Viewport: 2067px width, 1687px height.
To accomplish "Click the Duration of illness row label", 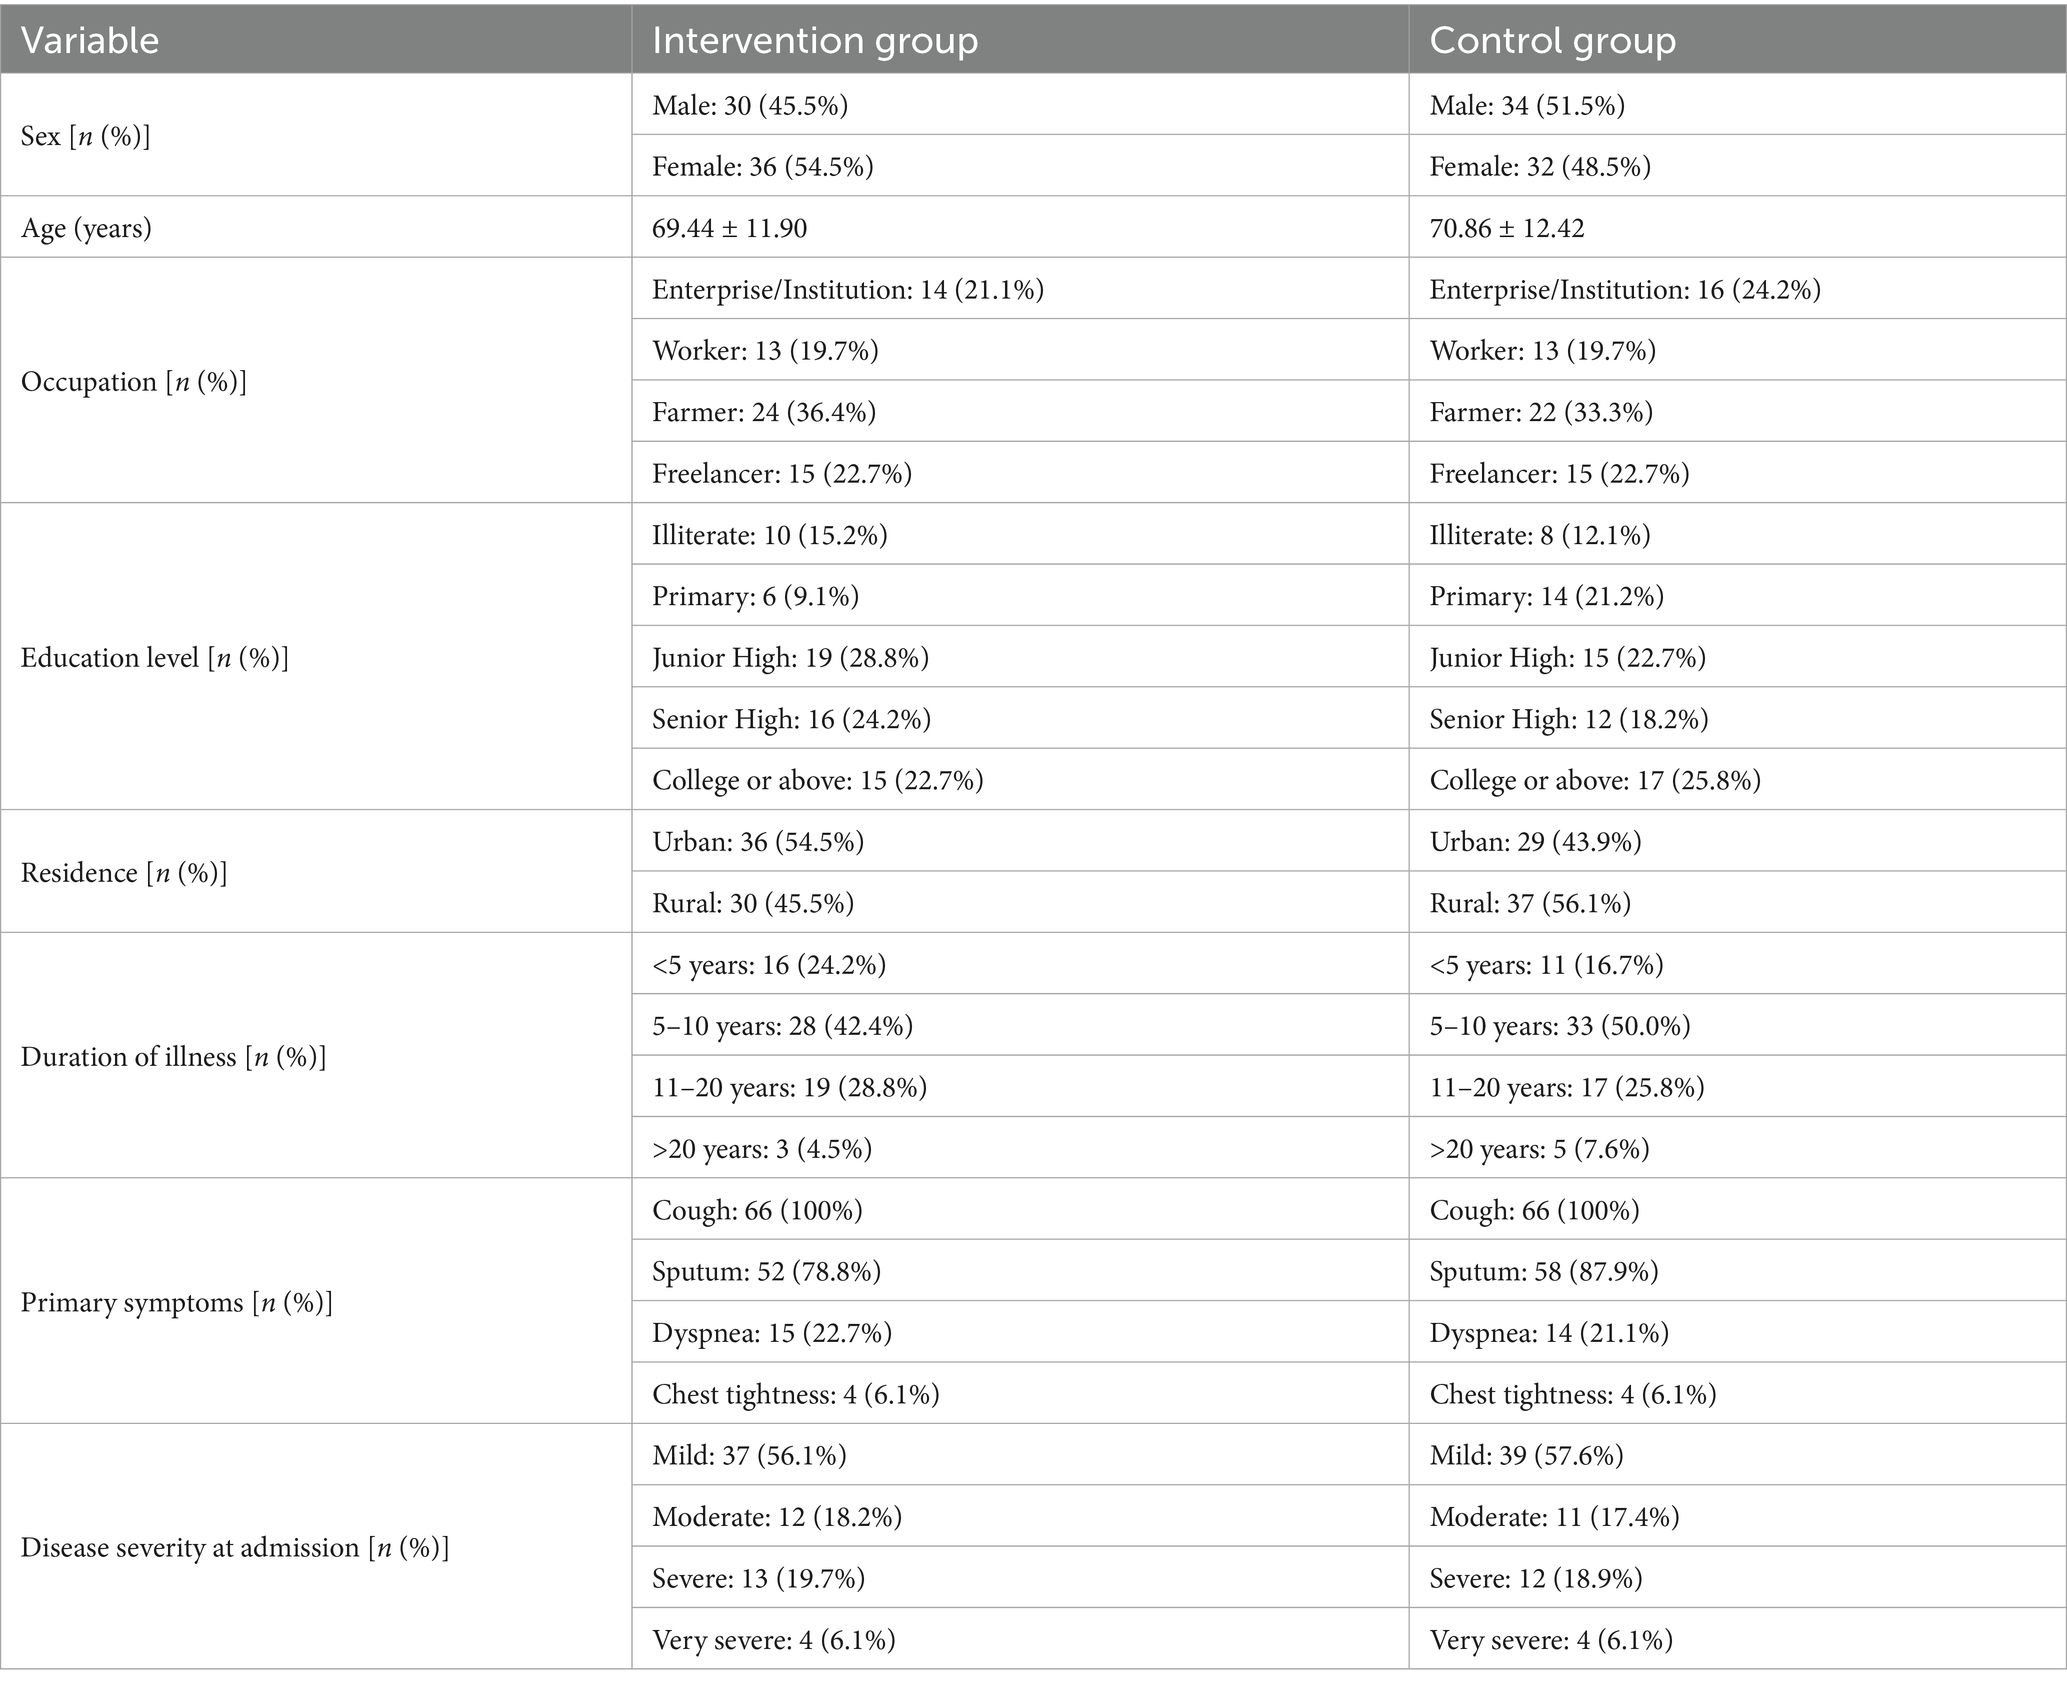I will click(x=173, y=1057).
